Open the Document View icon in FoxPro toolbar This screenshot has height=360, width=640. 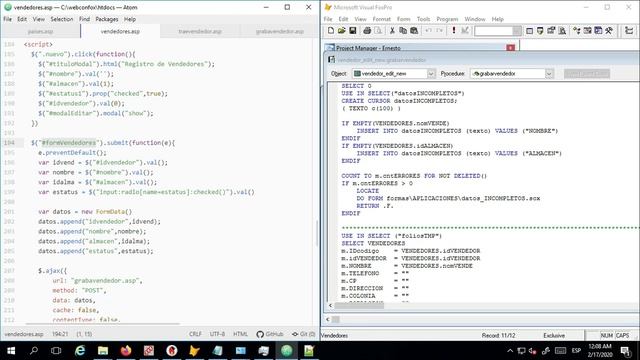tap(562, 31)
